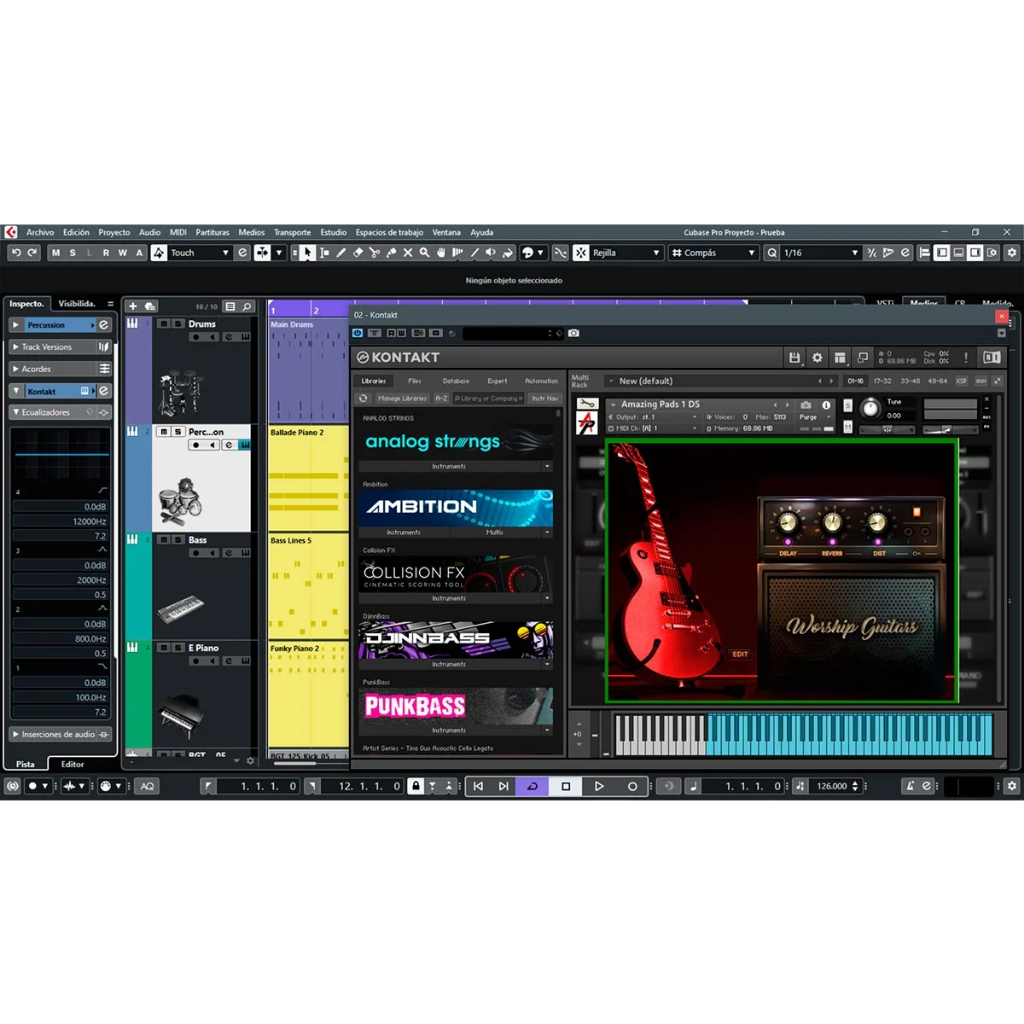Switch to the Editor tab at bottom

coord(72,764)
